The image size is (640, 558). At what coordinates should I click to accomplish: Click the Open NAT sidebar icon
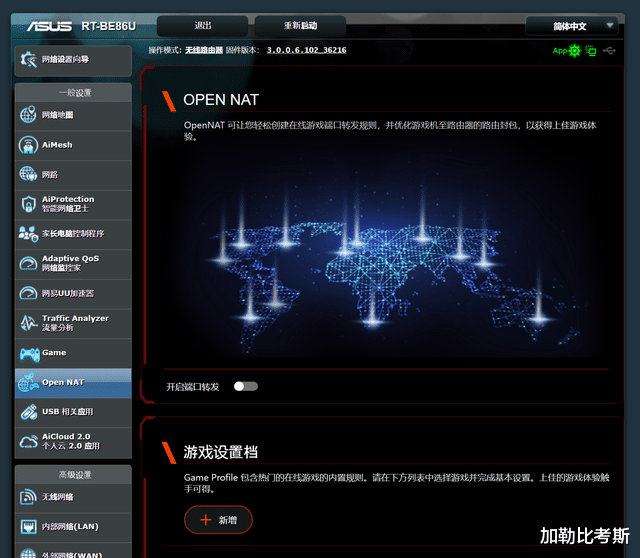tap(28, 382)
